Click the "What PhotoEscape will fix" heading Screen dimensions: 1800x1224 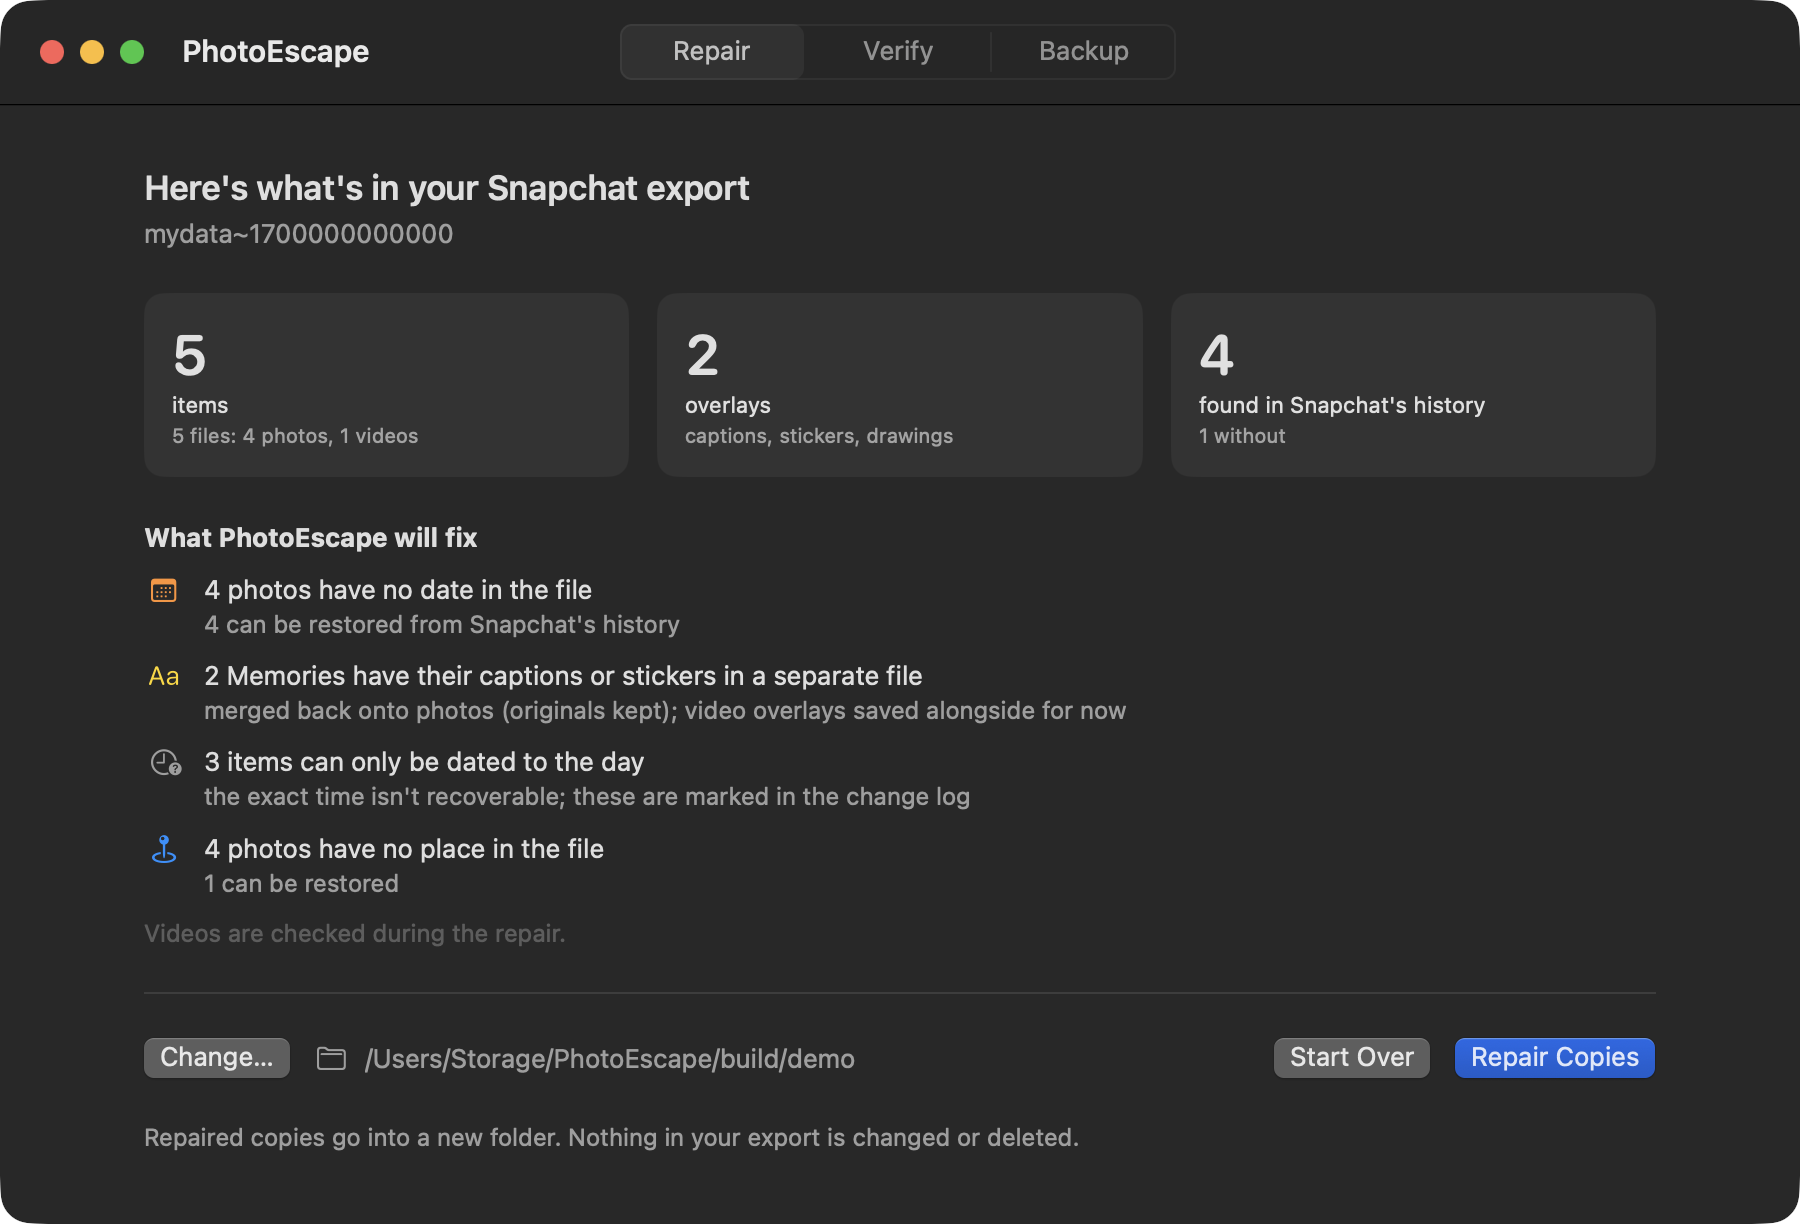311,538
